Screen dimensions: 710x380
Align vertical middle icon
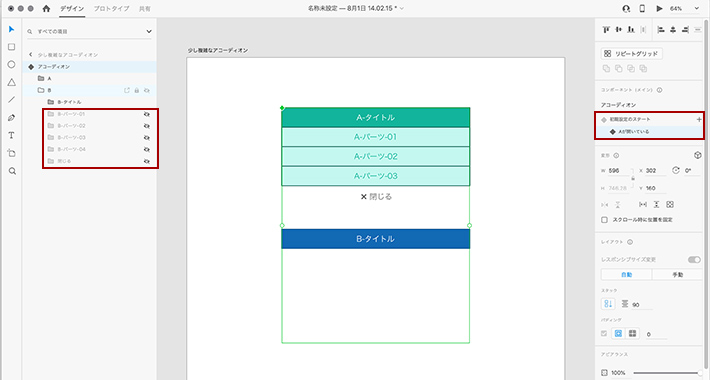click(619, 30)
